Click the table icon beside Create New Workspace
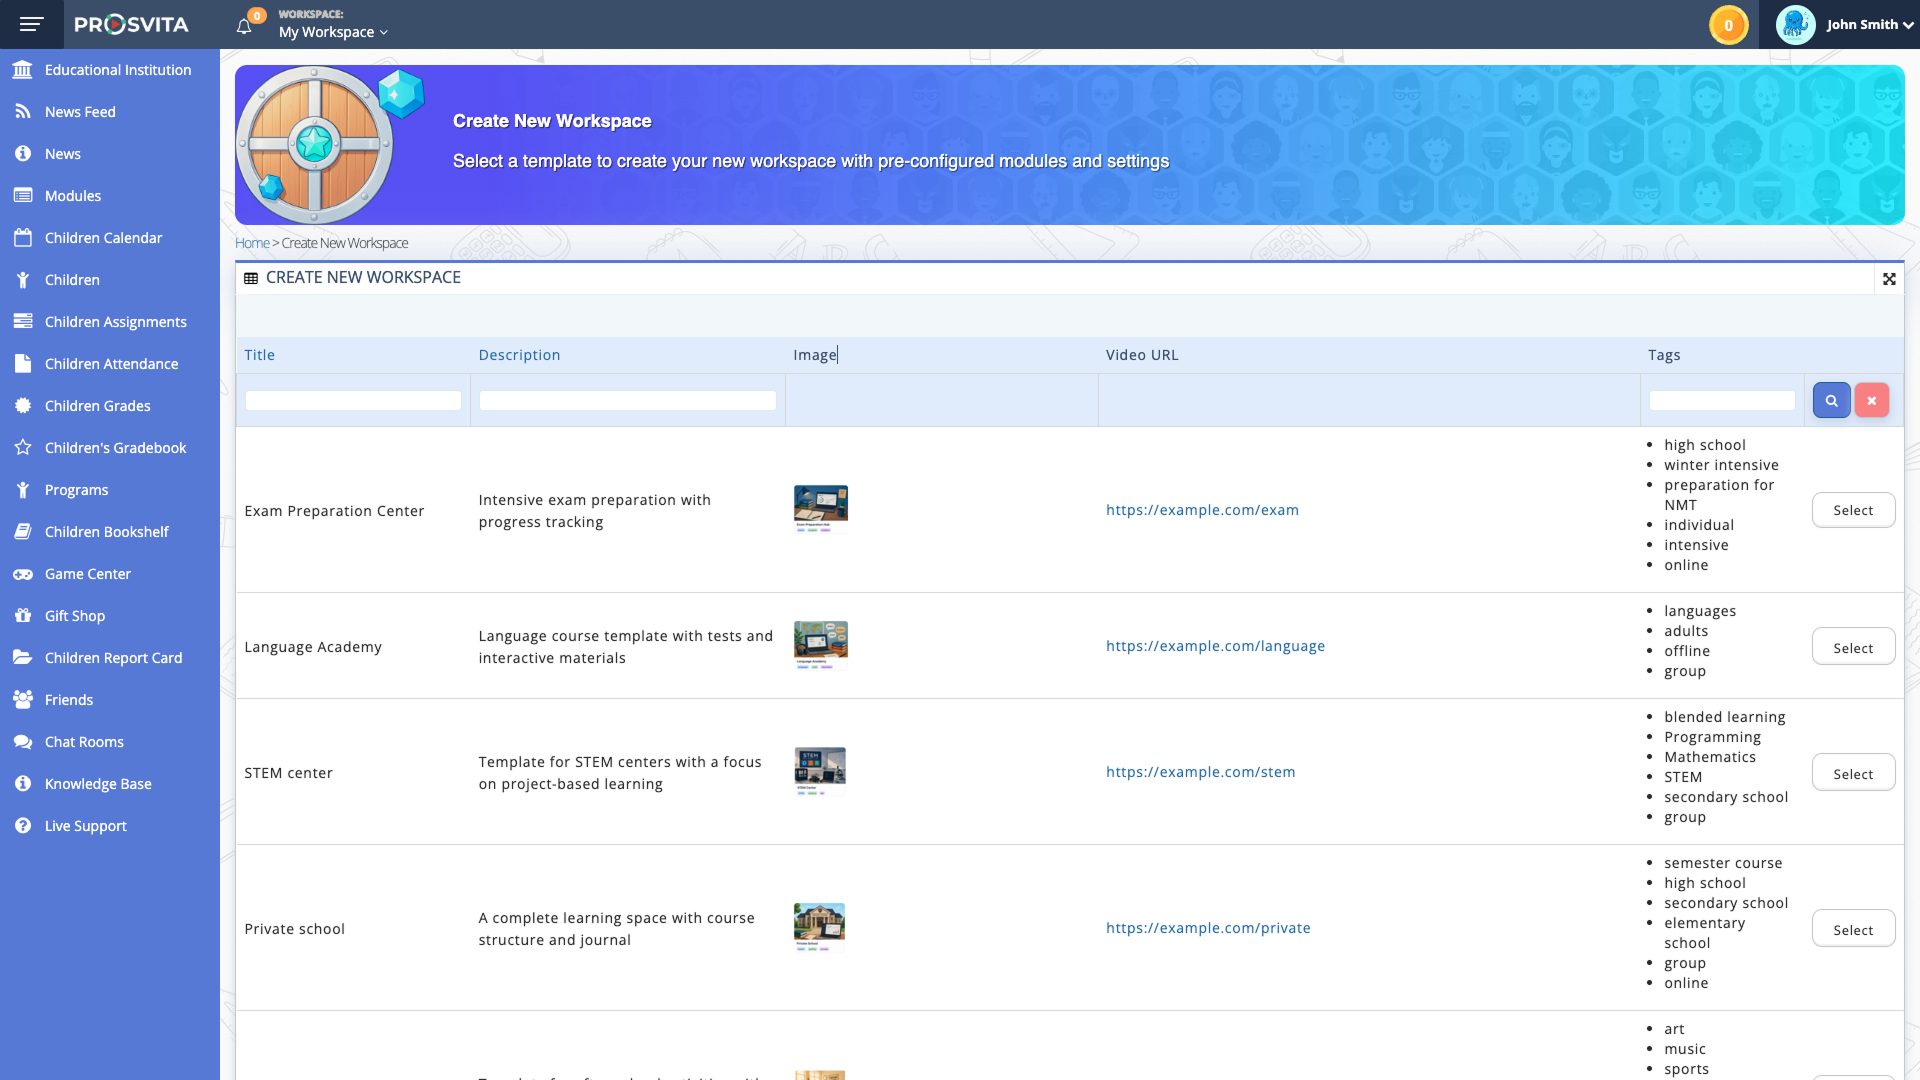 tap(251, 278)
